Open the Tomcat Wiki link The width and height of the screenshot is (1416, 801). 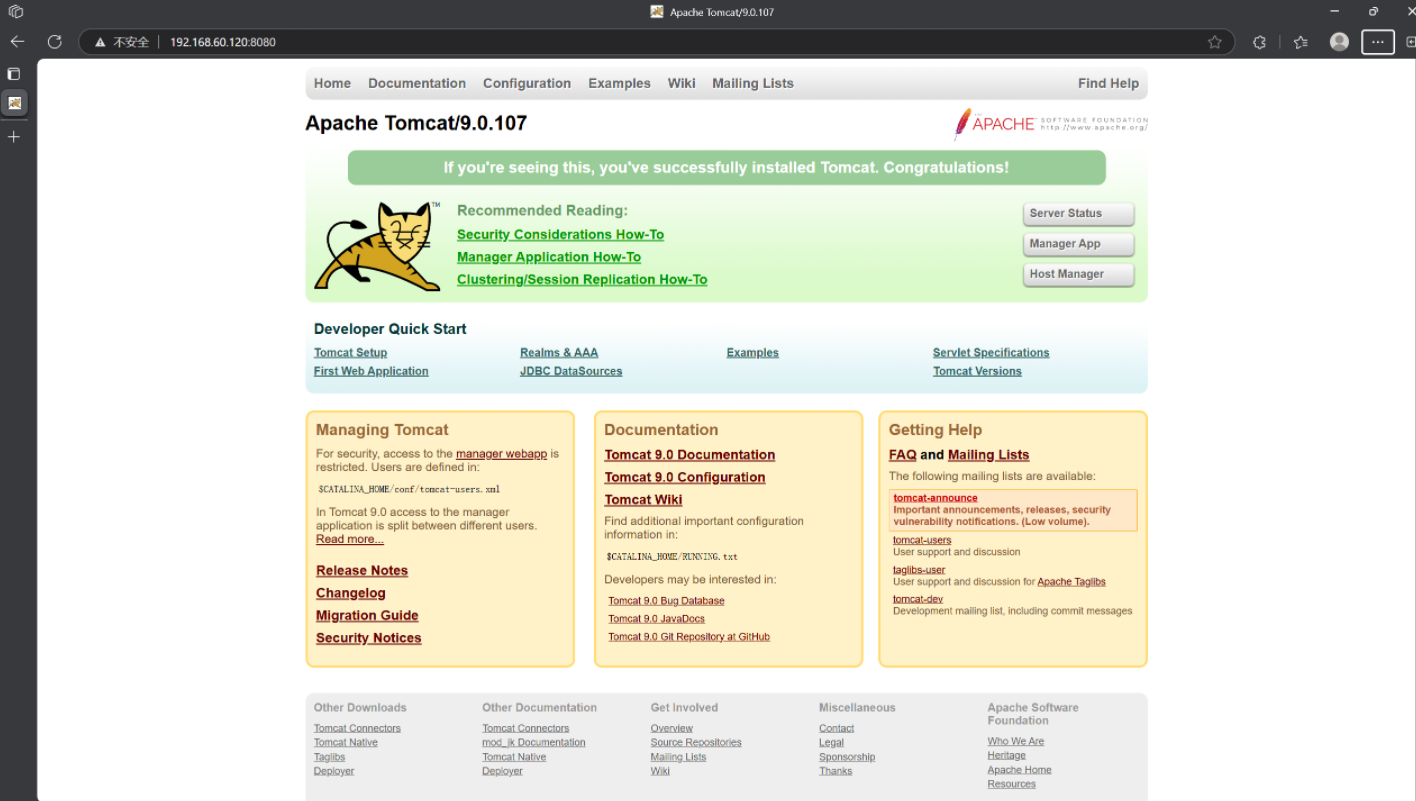(x=643, y=500)
